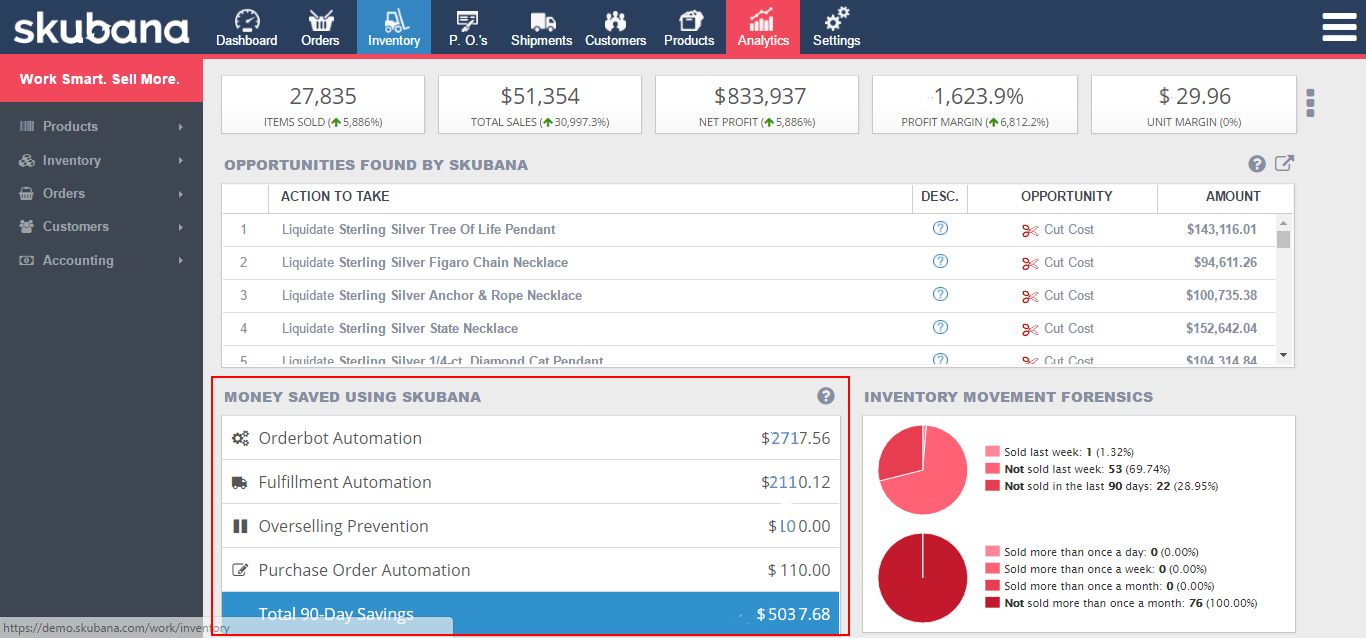
Task: Open the Dashboard tab
Action: coord(247,27)
